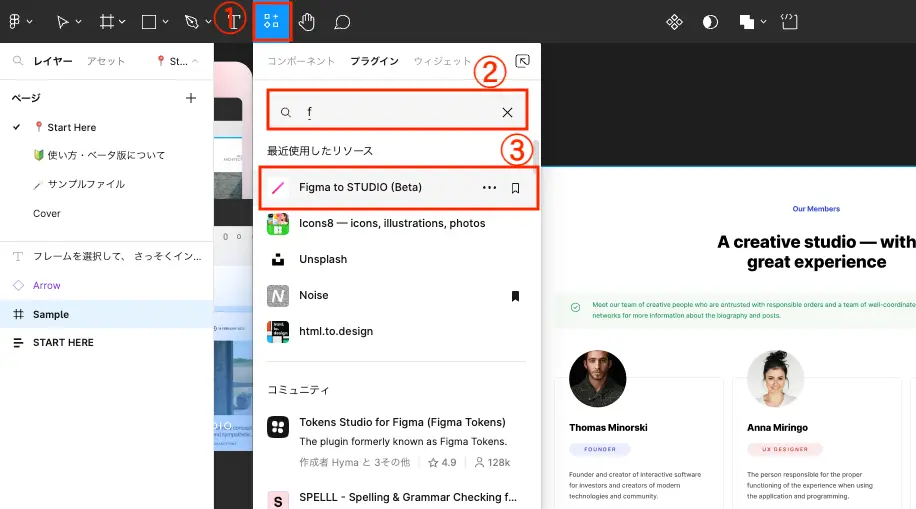Screen dimensions: 916x509
Task: Select the Sample frame layer
Action: 106,314
